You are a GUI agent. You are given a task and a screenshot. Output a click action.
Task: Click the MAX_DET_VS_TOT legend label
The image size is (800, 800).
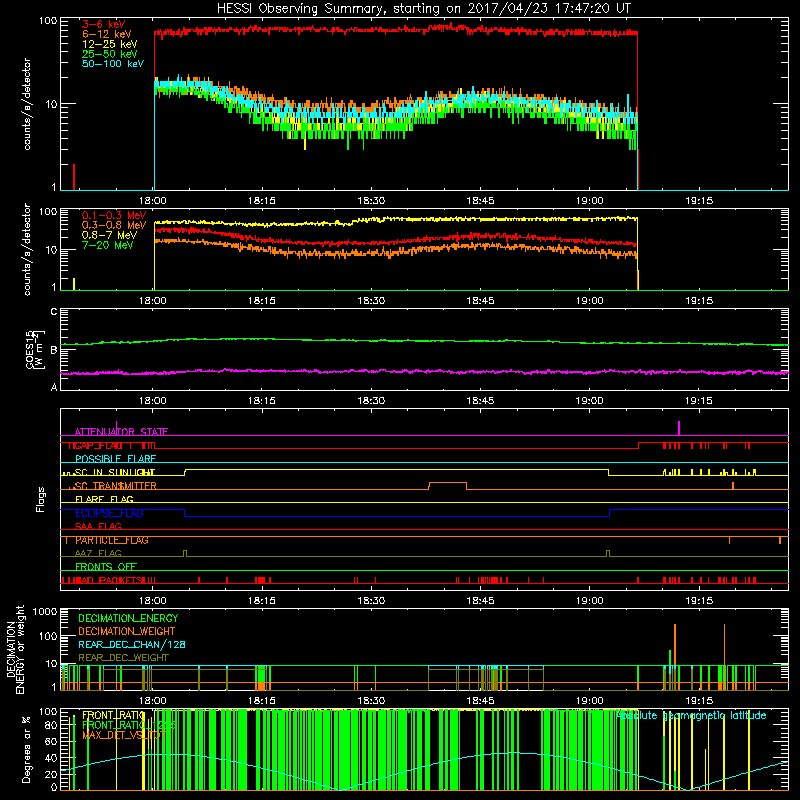[123, 735]
